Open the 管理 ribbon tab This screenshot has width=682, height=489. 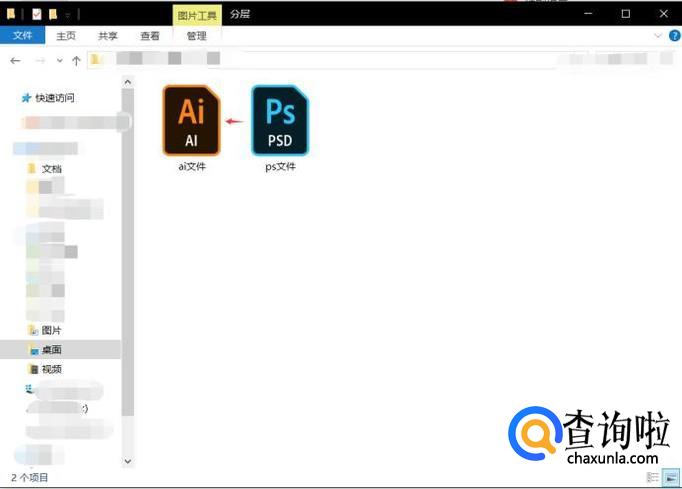click(197, 36)
